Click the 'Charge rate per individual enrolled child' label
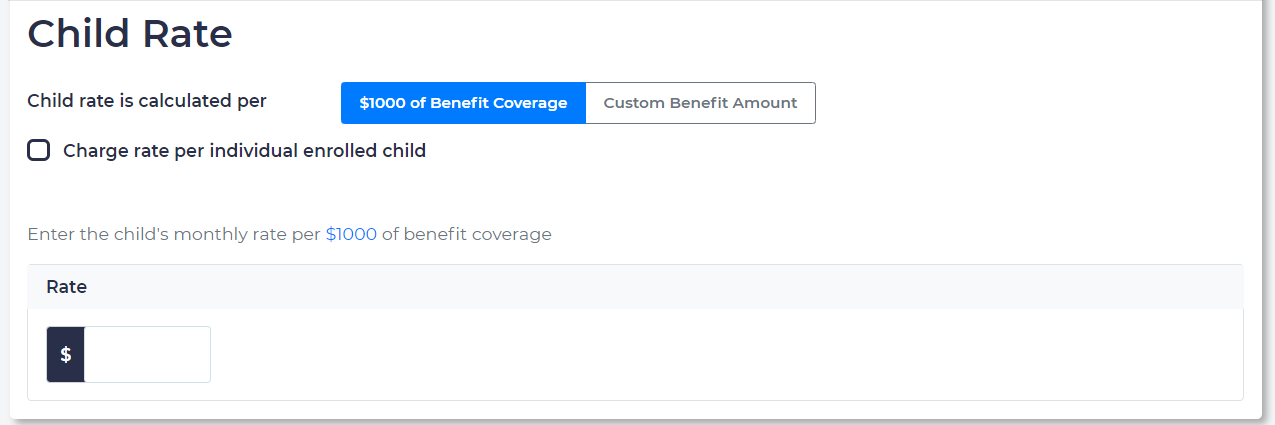Screen dimensions: 1275x425 [244, 151]
